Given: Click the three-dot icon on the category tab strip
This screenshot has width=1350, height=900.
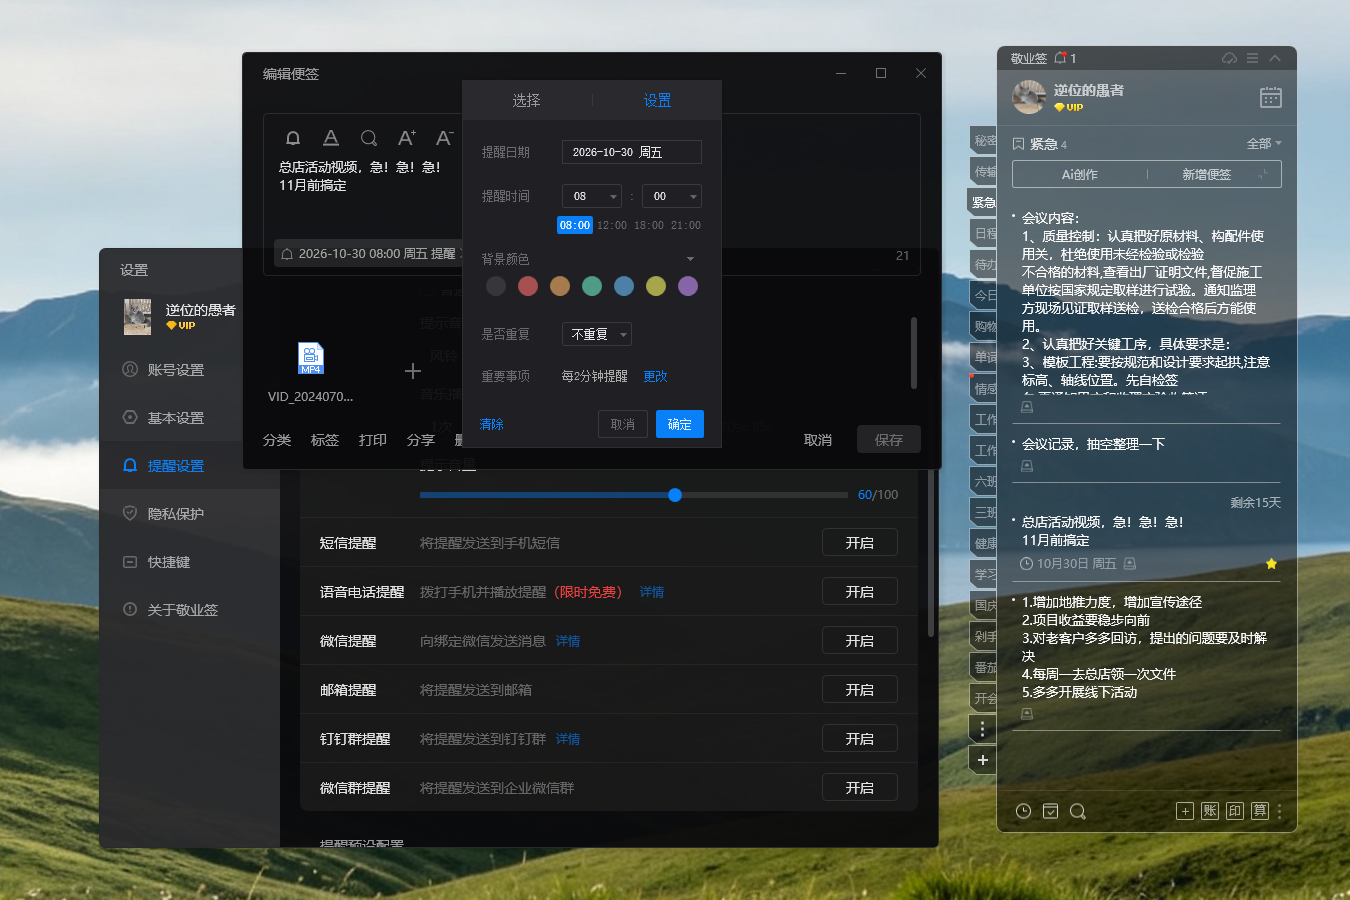Looking at the screenshot, I should 983,729.
